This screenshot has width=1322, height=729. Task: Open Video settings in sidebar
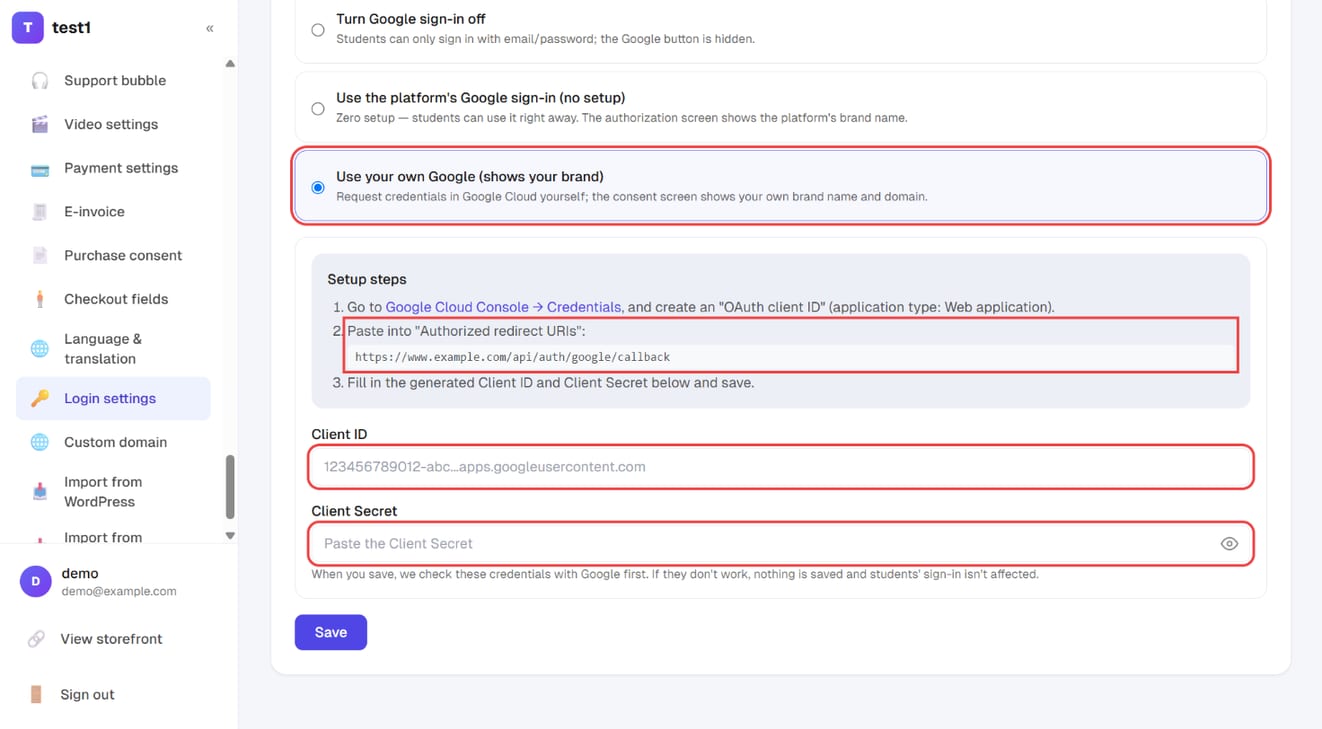pyautogui.click(x=113, y=125)
